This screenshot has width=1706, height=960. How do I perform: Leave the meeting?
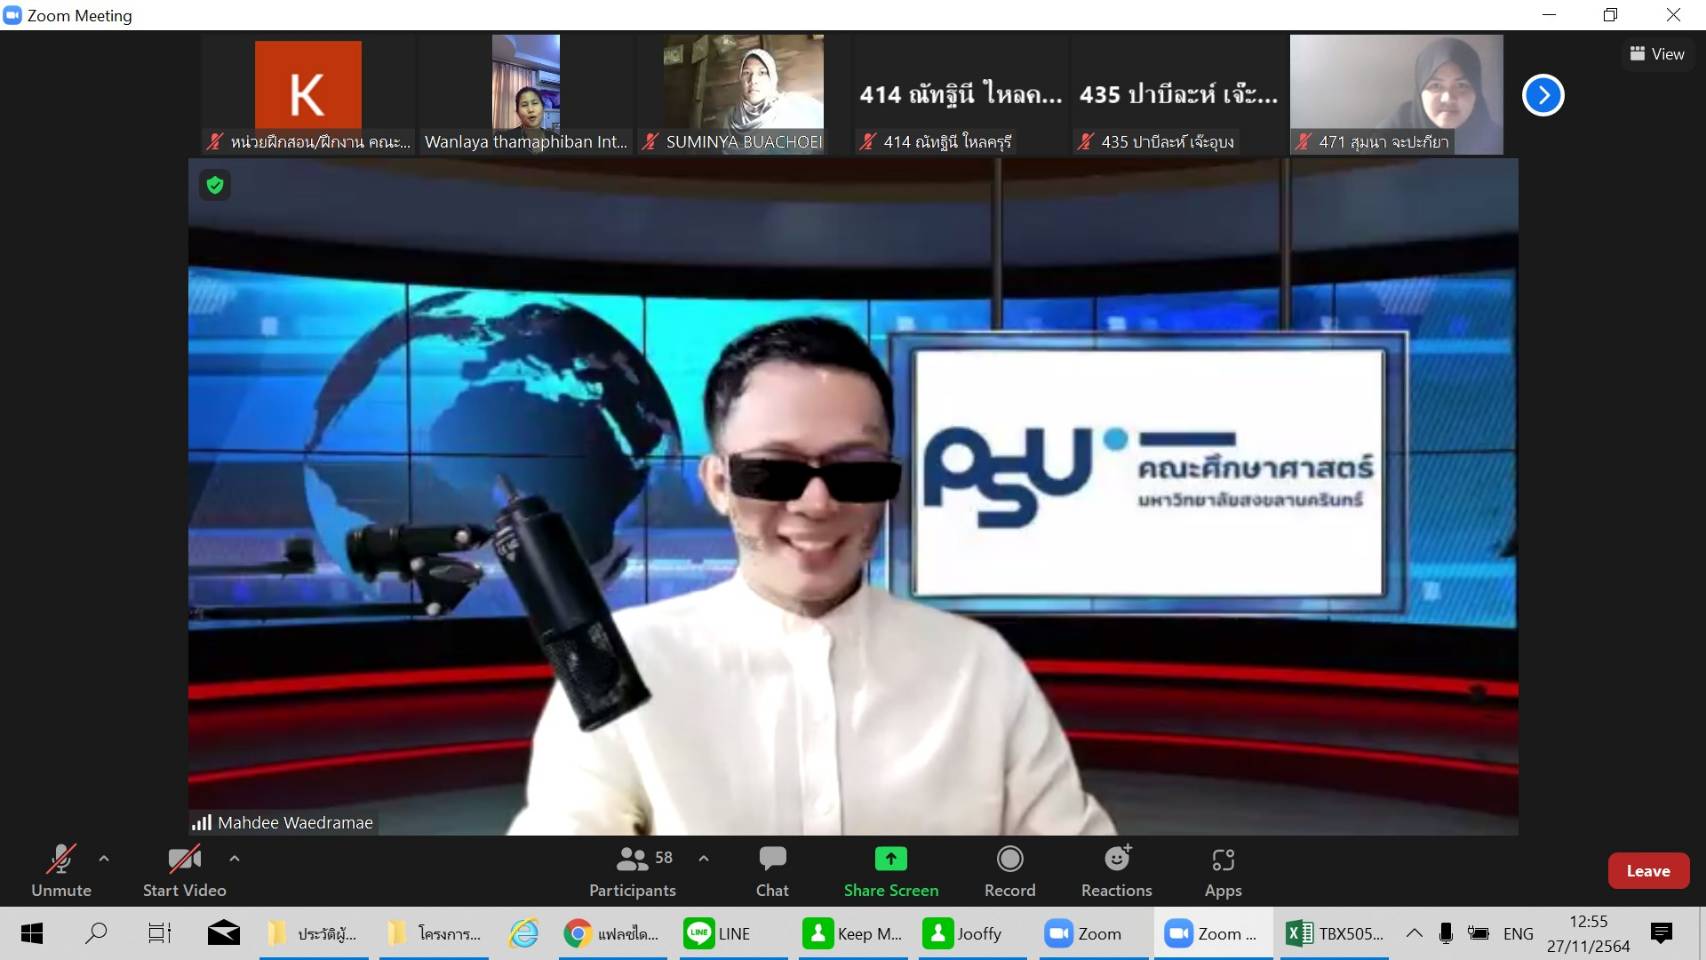point(1648,871)
